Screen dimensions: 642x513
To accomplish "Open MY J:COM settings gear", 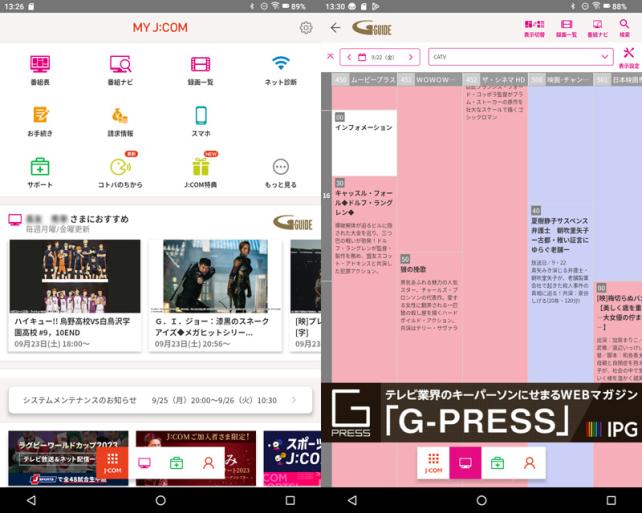I will (305, 27).
